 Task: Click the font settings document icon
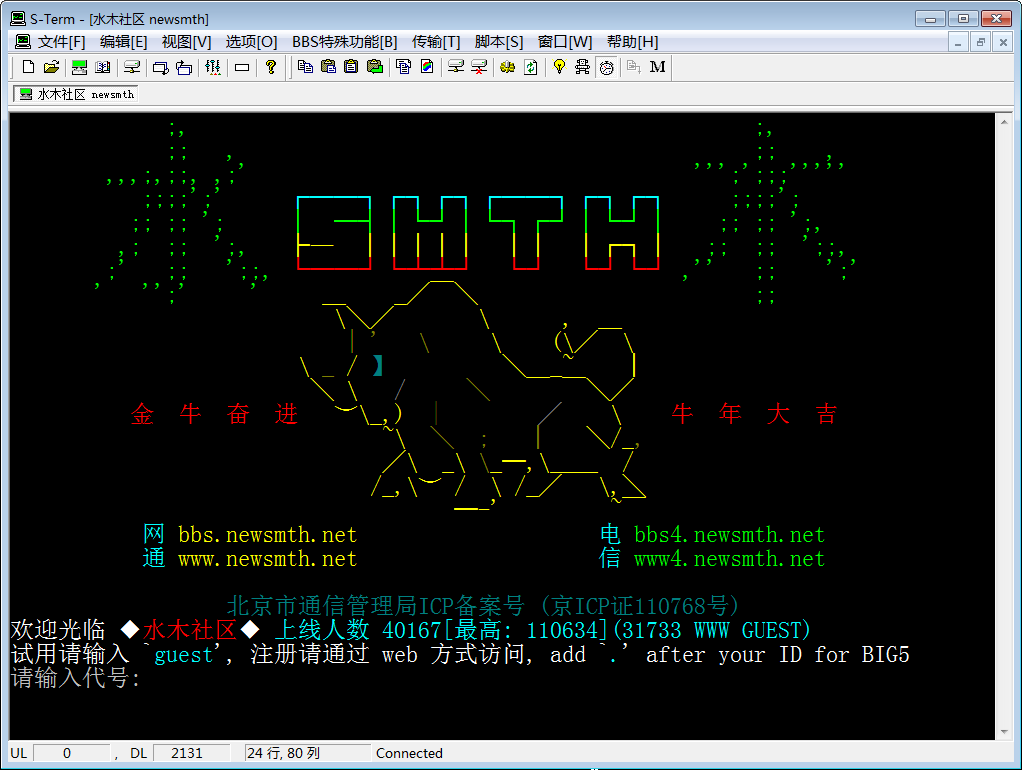click(403, 67)
